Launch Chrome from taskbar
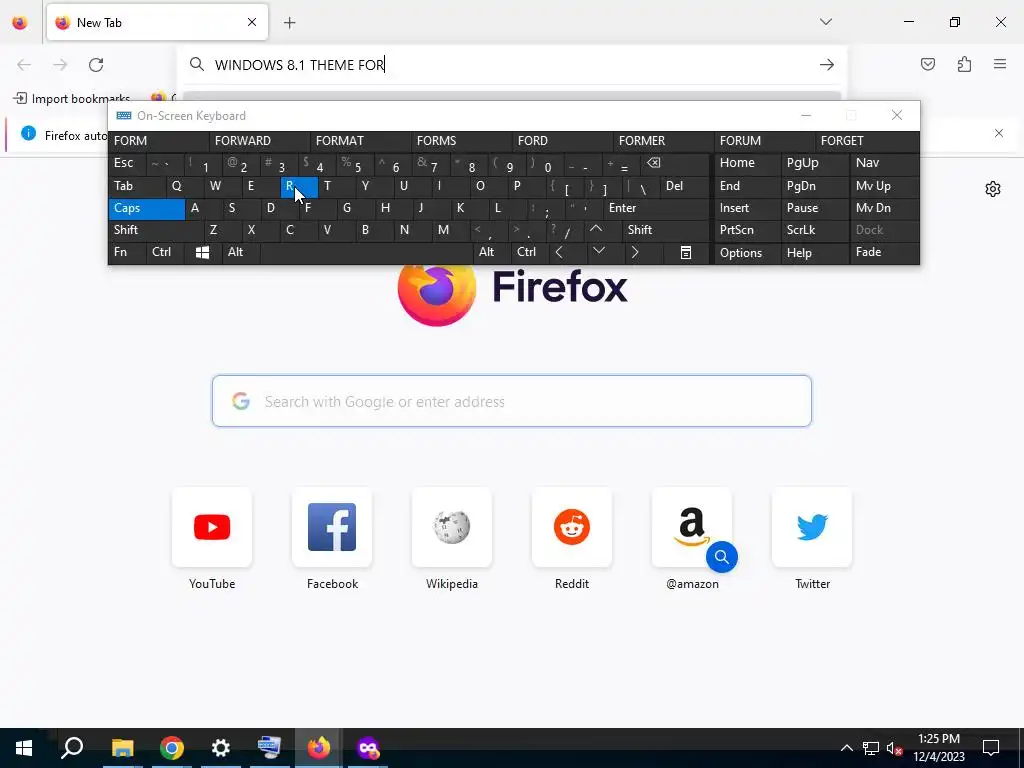1024x768 pixels. coord(172,748)
